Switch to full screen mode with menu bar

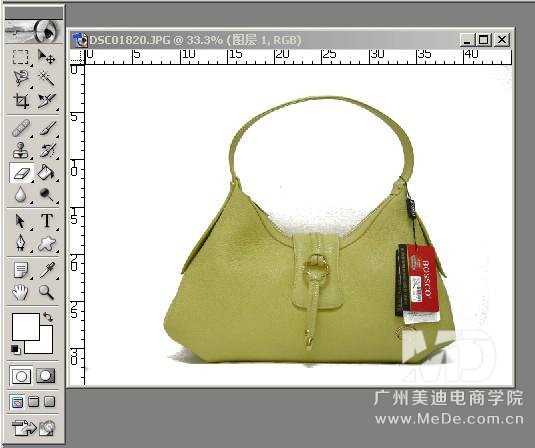coord(33,402)
